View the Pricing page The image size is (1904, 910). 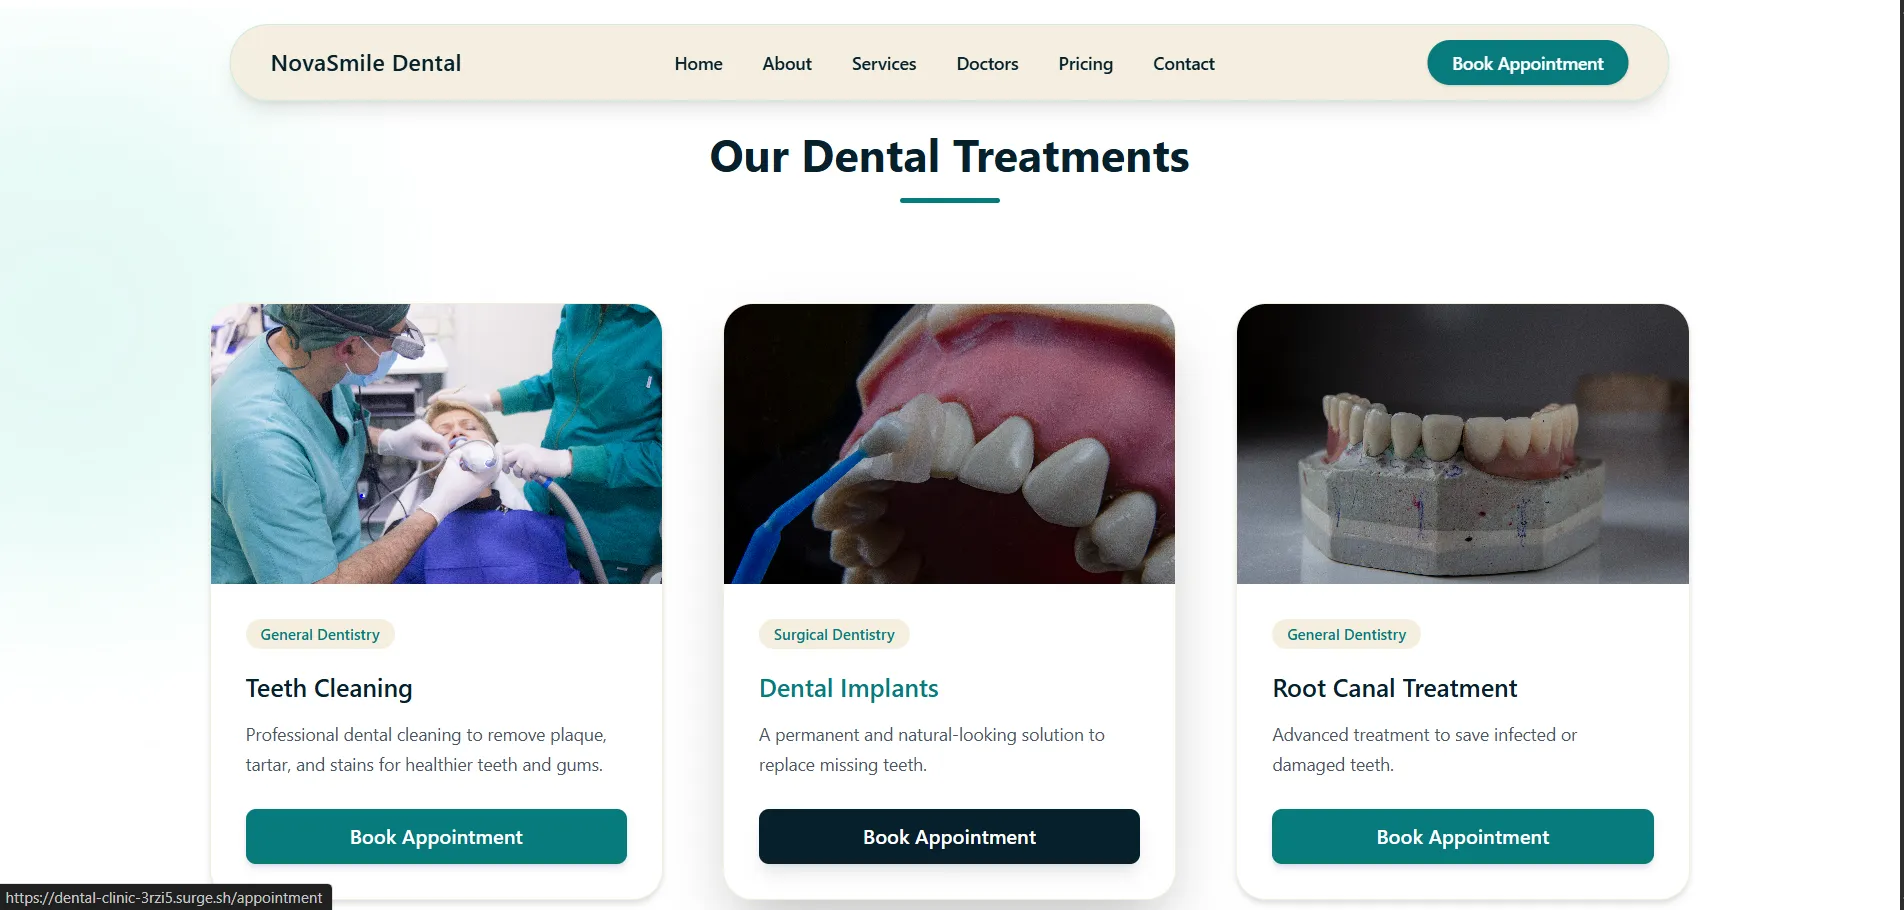1085,63
